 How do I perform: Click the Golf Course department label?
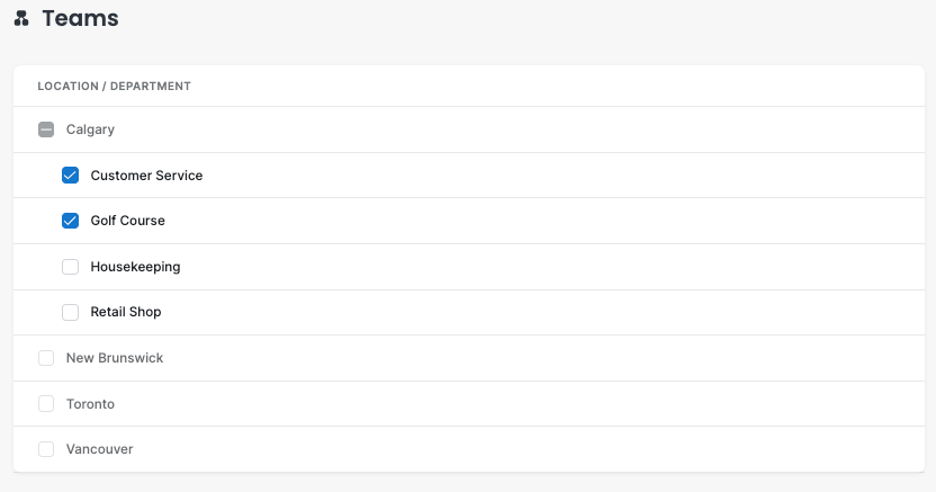128,221
